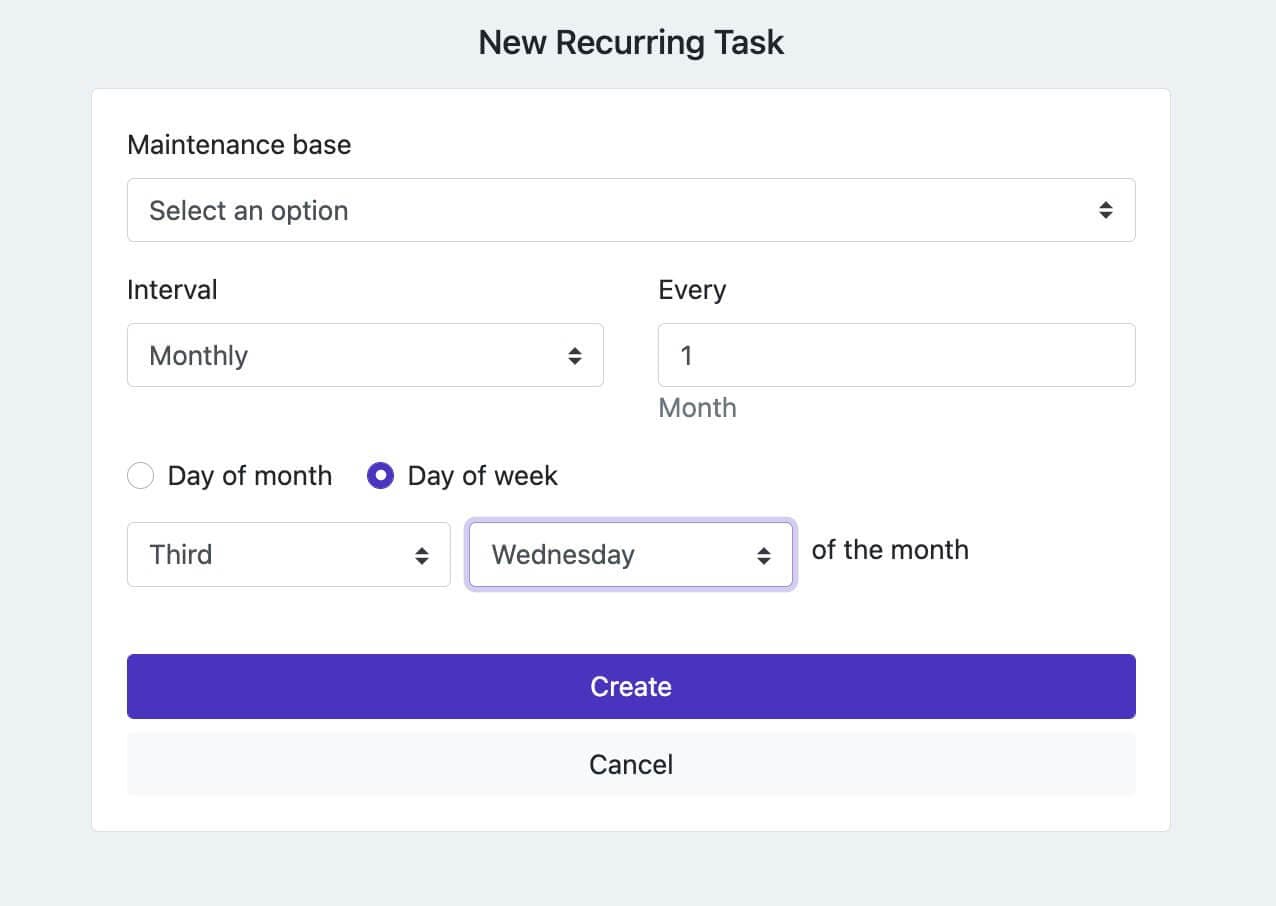Select the Day of week radio button

(381, 476)
